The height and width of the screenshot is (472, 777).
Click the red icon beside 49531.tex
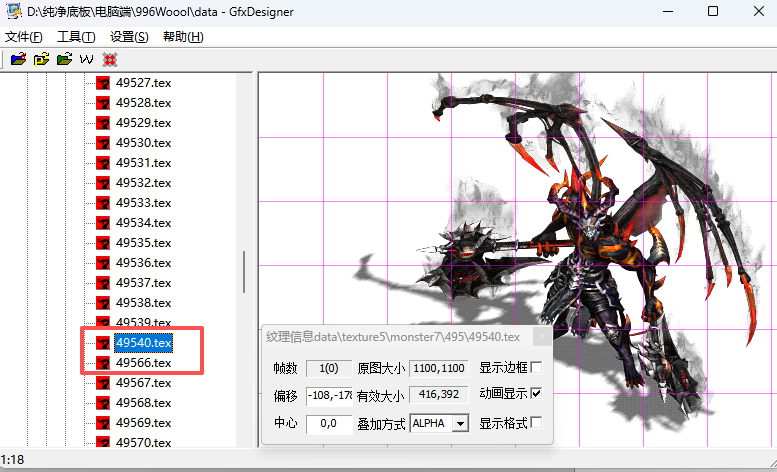(x=103, y=163)
